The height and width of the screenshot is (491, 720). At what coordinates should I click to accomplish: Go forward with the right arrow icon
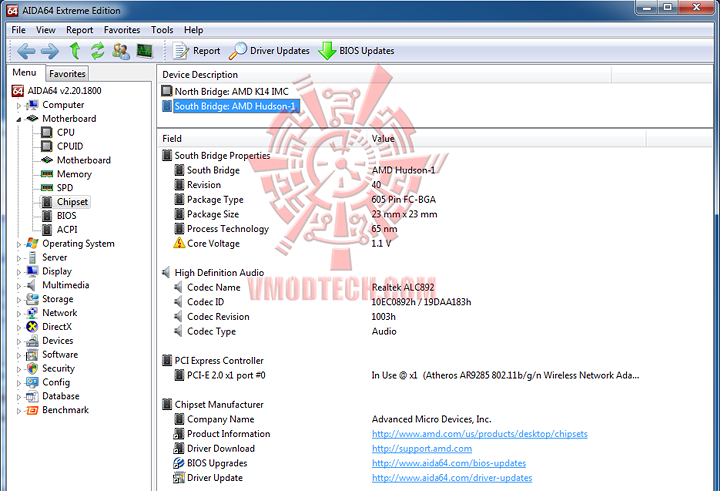[x=50, y=51]
